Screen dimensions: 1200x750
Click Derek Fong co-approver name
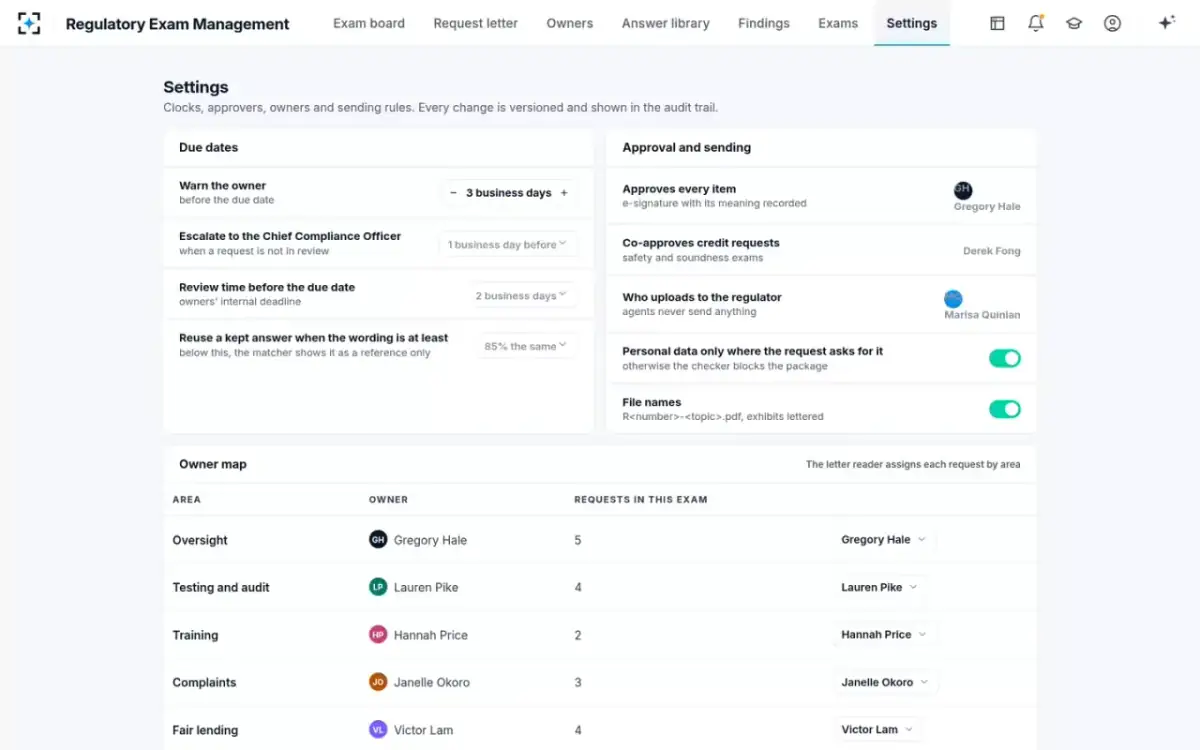click(992, 251)
